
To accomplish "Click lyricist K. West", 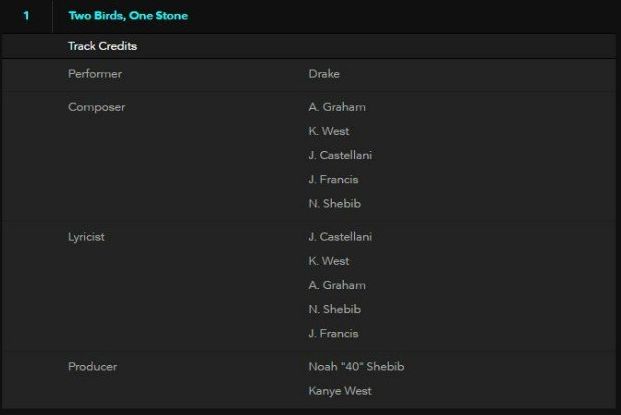I will pos(329,261).
